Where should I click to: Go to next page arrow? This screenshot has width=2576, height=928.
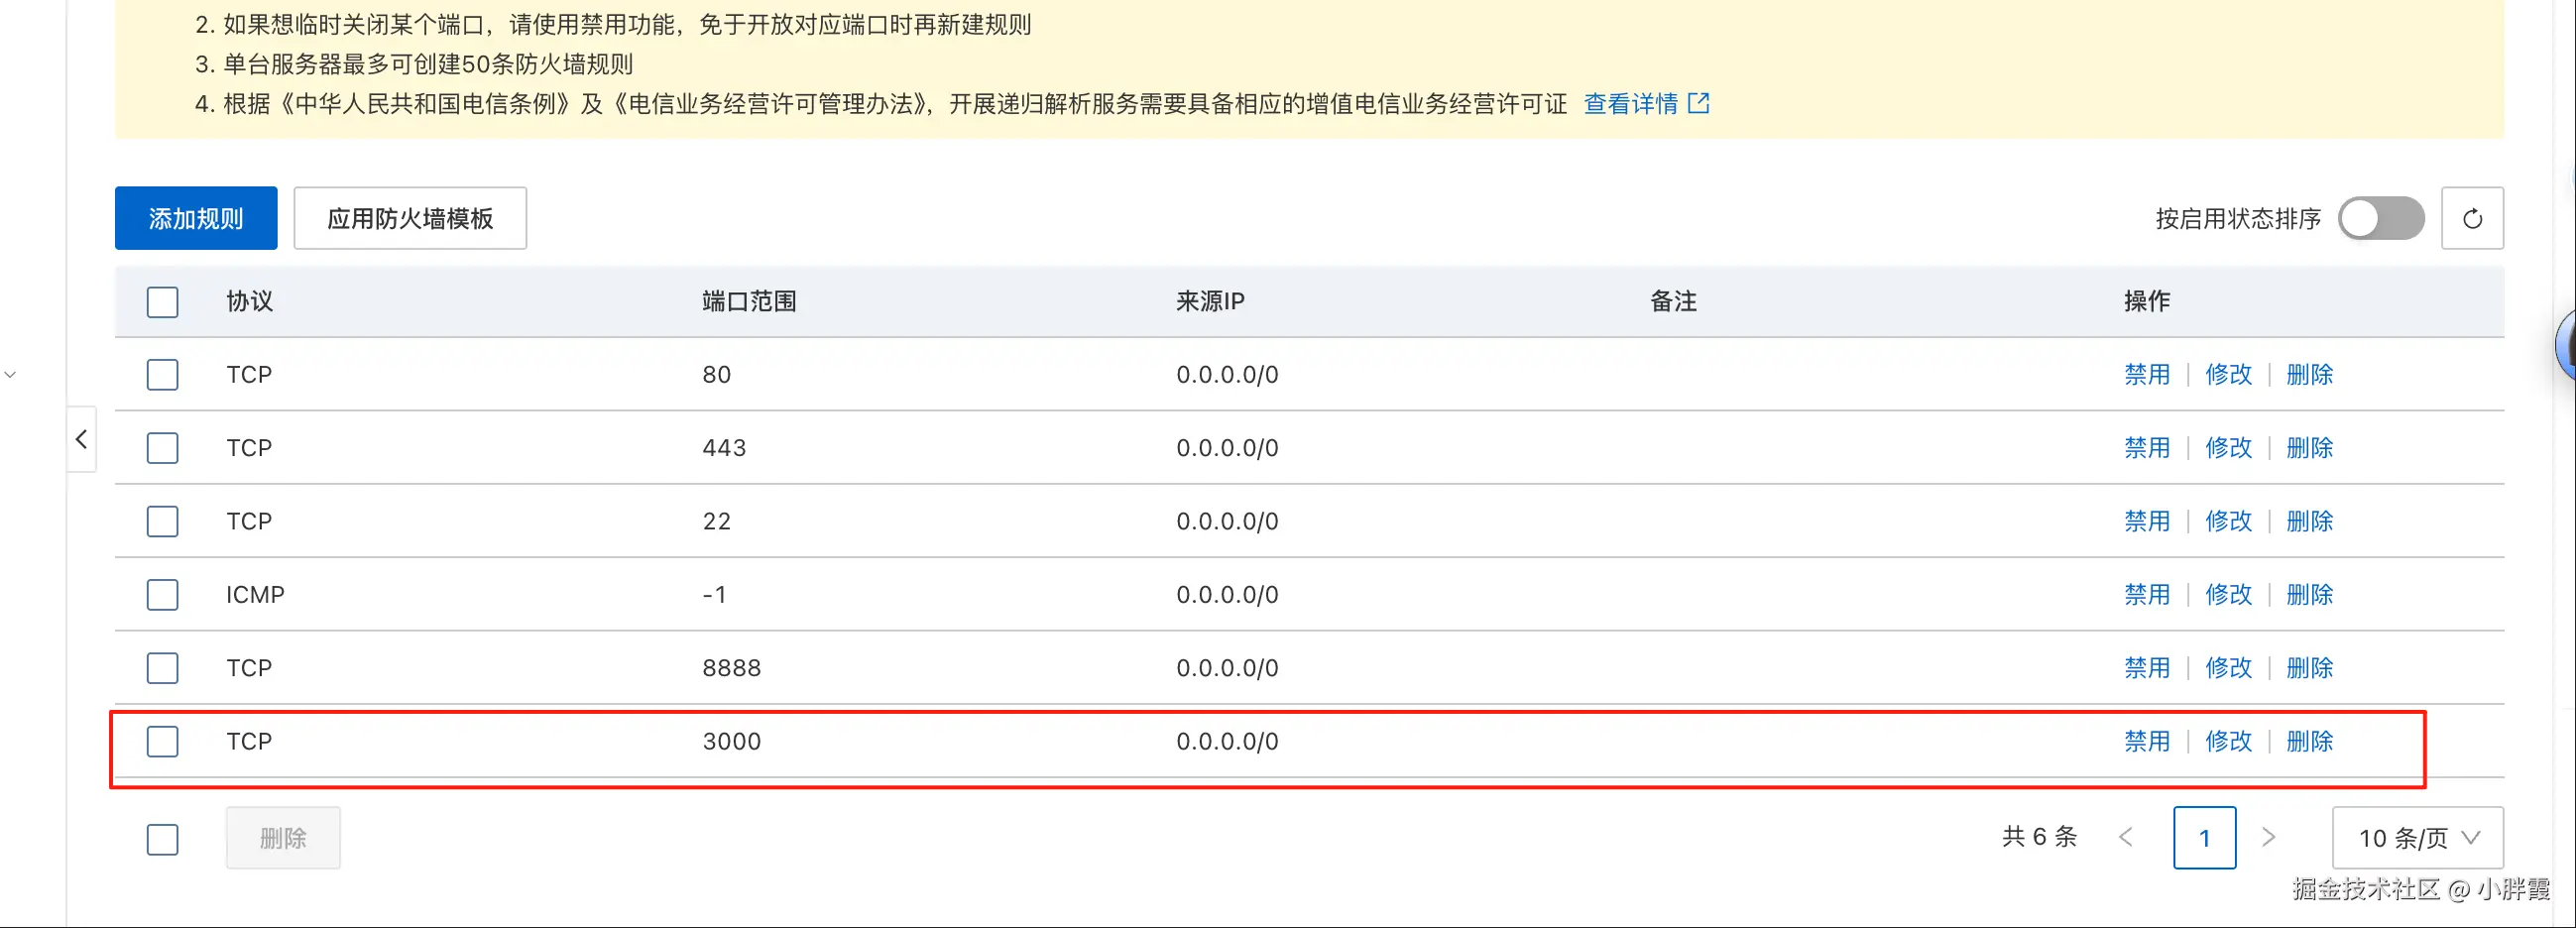pyautogui.click(x=2268, y=837)
